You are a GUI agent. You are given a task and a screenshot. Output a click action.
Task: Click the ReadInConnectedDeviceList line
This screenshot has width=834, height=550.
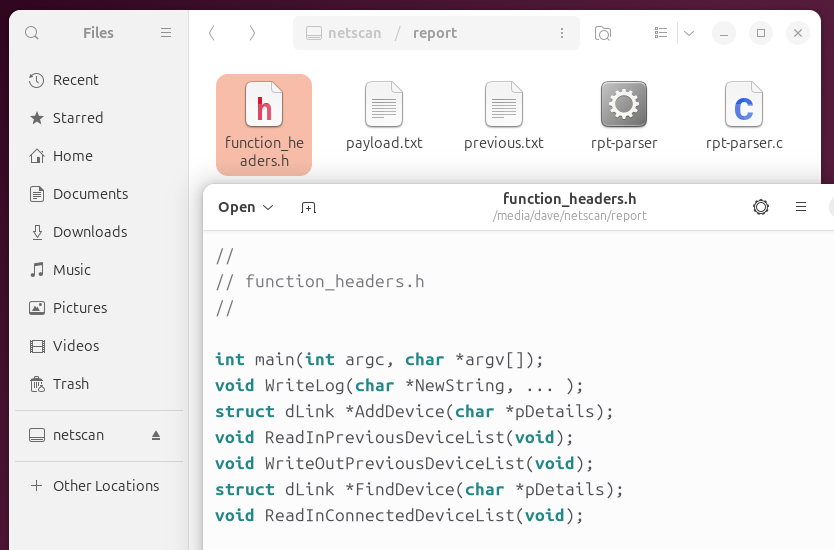pos(399,516)
